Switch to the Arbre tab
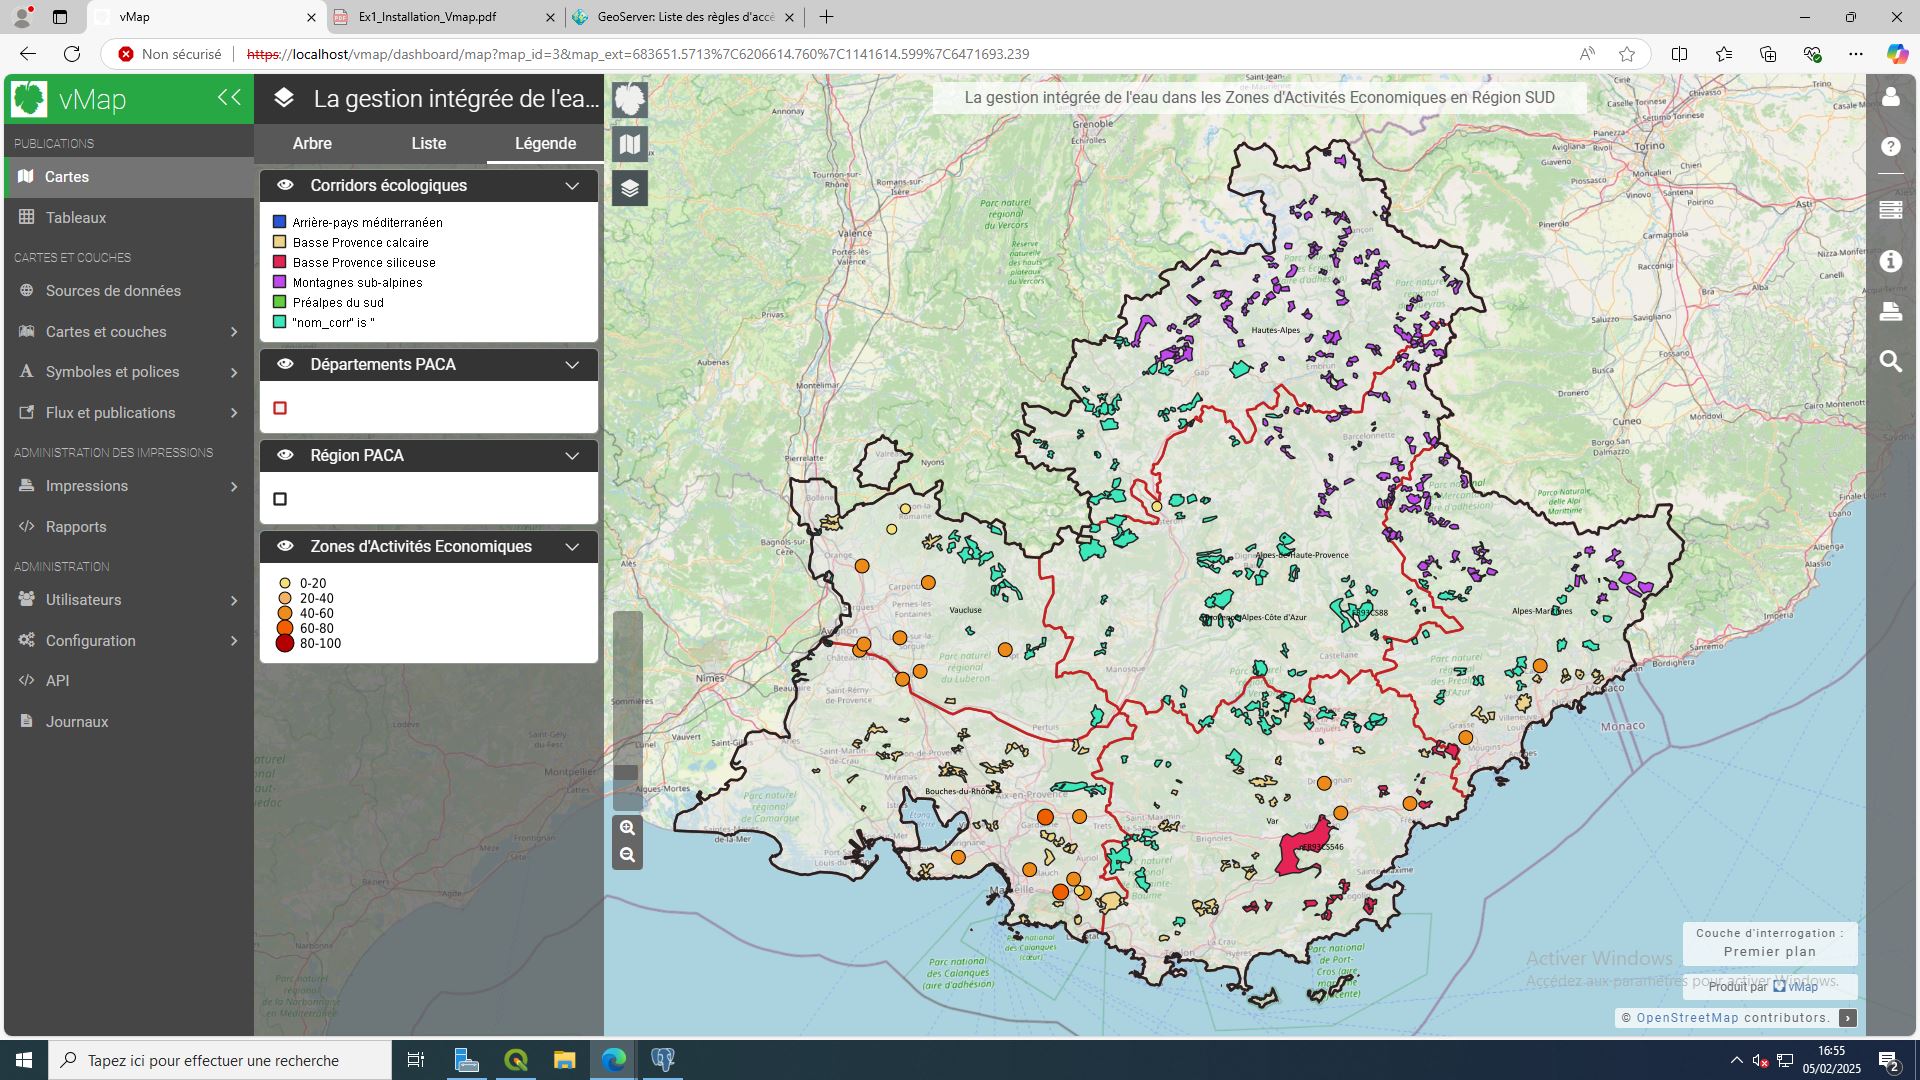The image size is (1920, 1080). click(312, 143)
